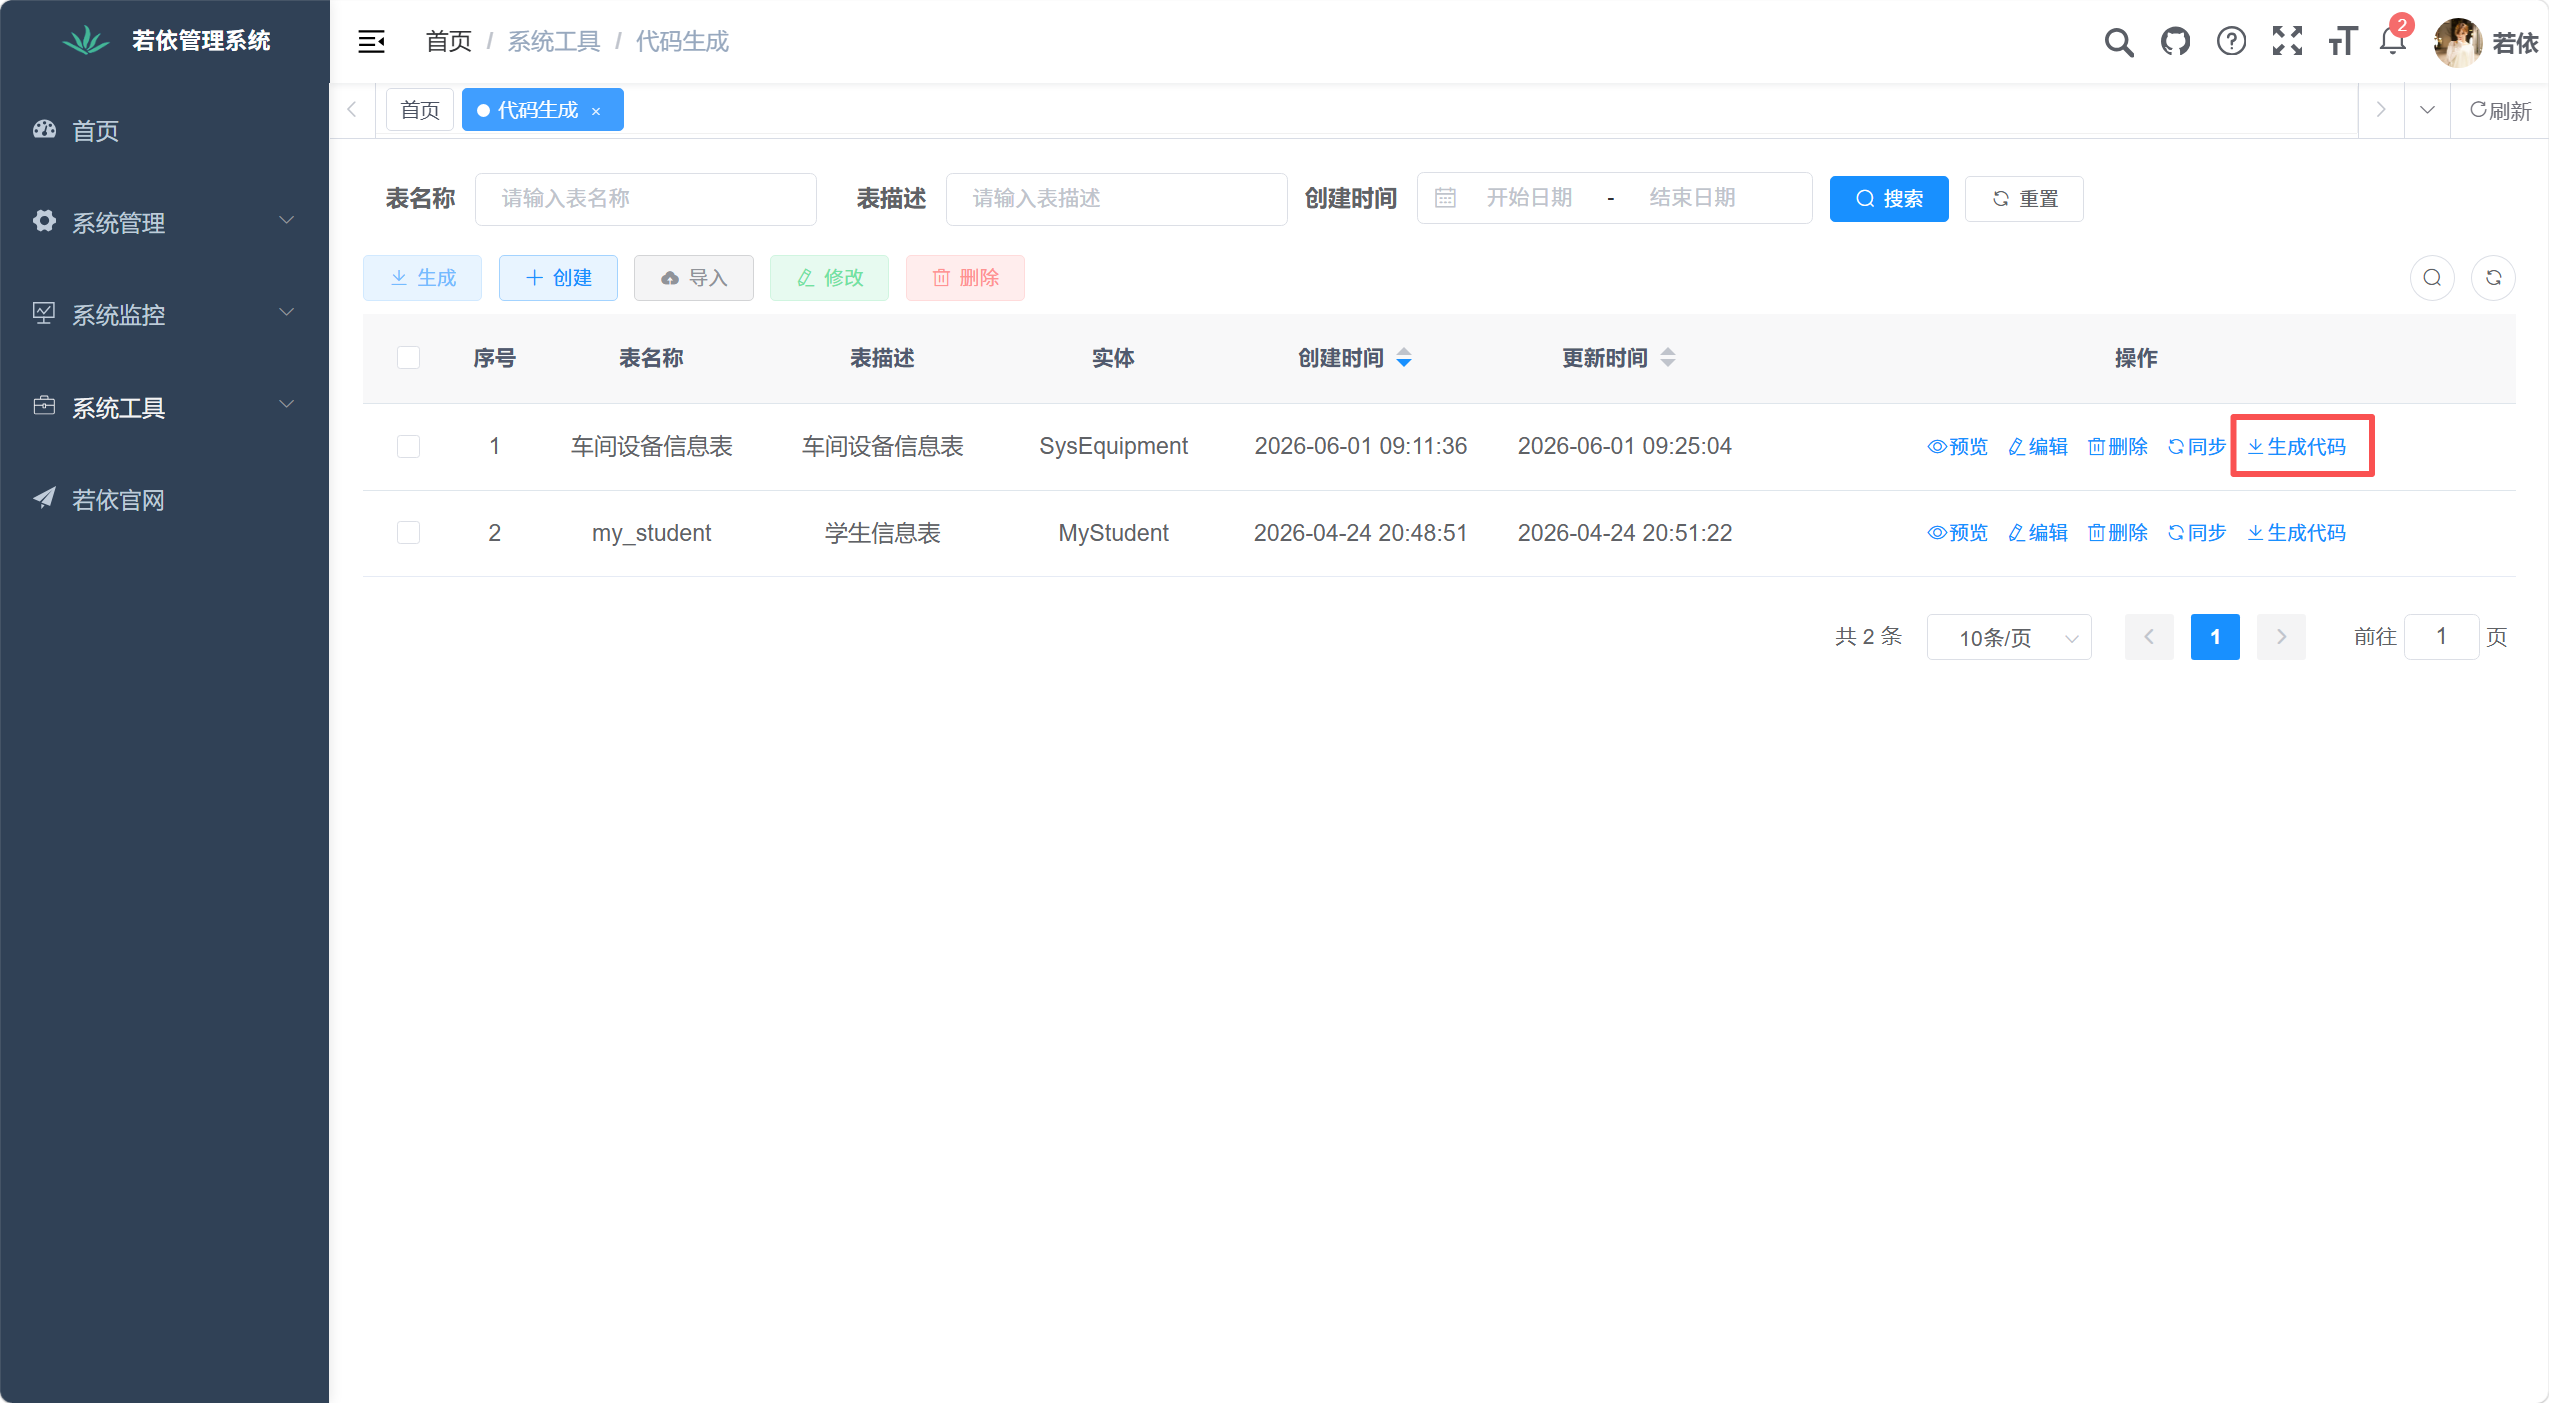Sync the MyStudent row with 同步

[x=2196, y=533]
